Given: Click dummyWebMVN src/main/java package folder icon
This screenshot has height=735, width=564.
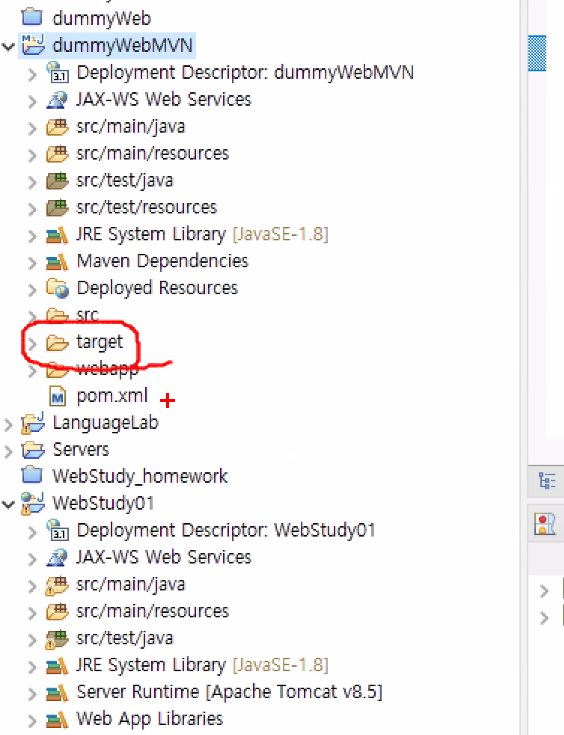Looking at the screenshot, I should (57, 127).
